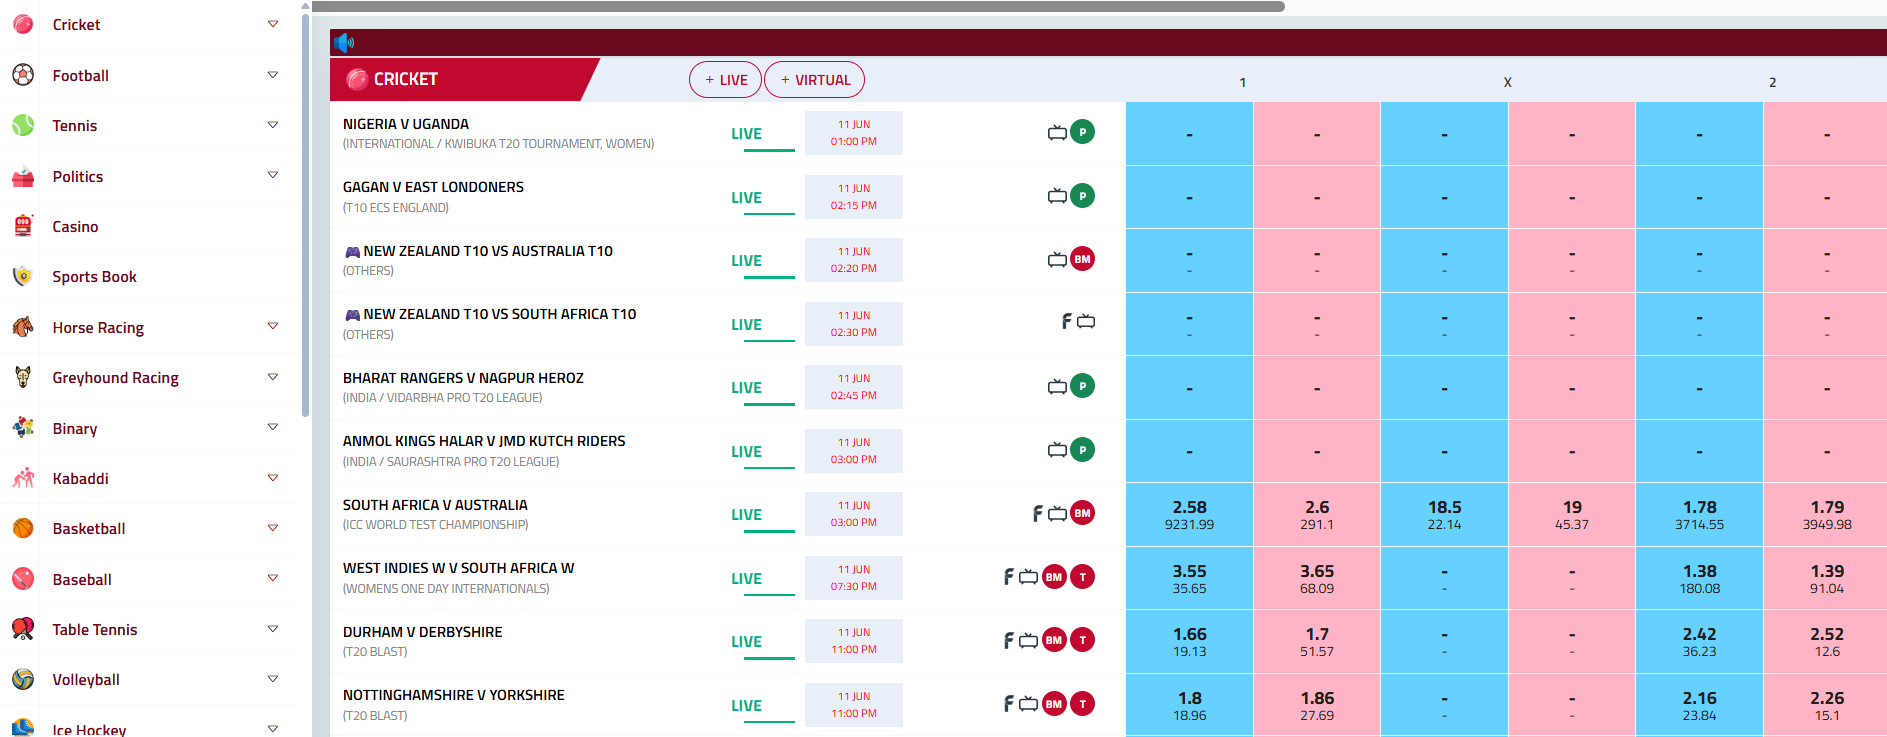Expand the Horse Racing dropdown arrow
The width and height of the screenshot is (1887, 737).
[272, 327]
